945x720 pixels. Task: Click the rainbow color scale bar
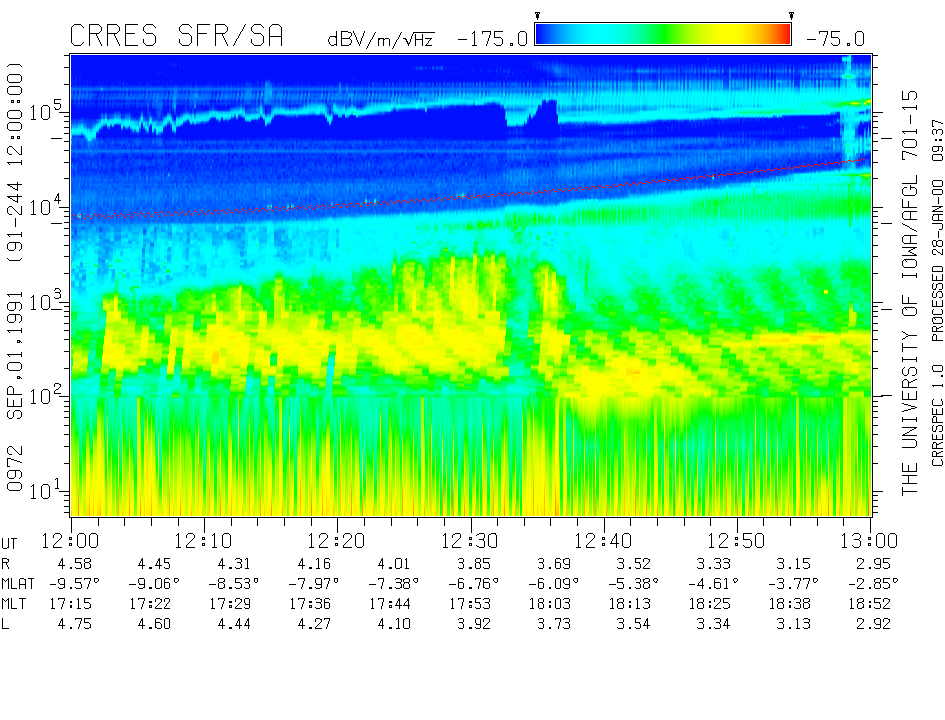coord(663,35)
